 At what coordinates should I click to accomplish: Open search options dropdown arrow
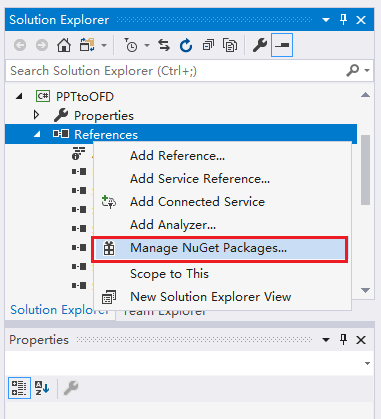tap(367, 70)
